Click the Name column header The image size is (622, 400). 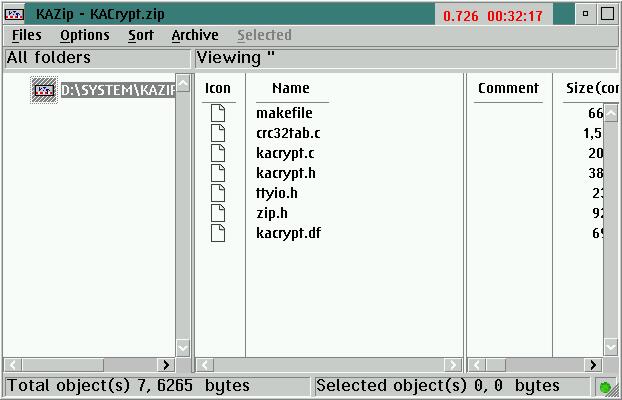(x=291, y=88)
